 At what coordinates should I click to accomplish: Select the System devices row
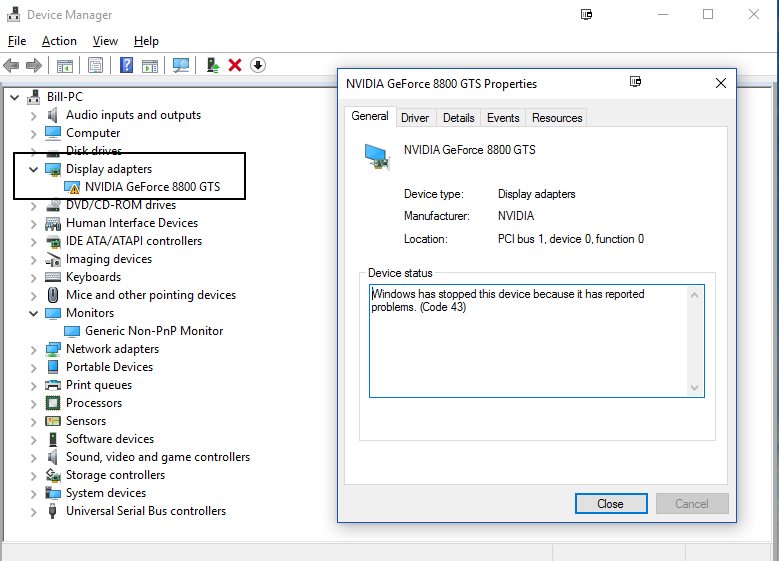click(x=106, y=493)
